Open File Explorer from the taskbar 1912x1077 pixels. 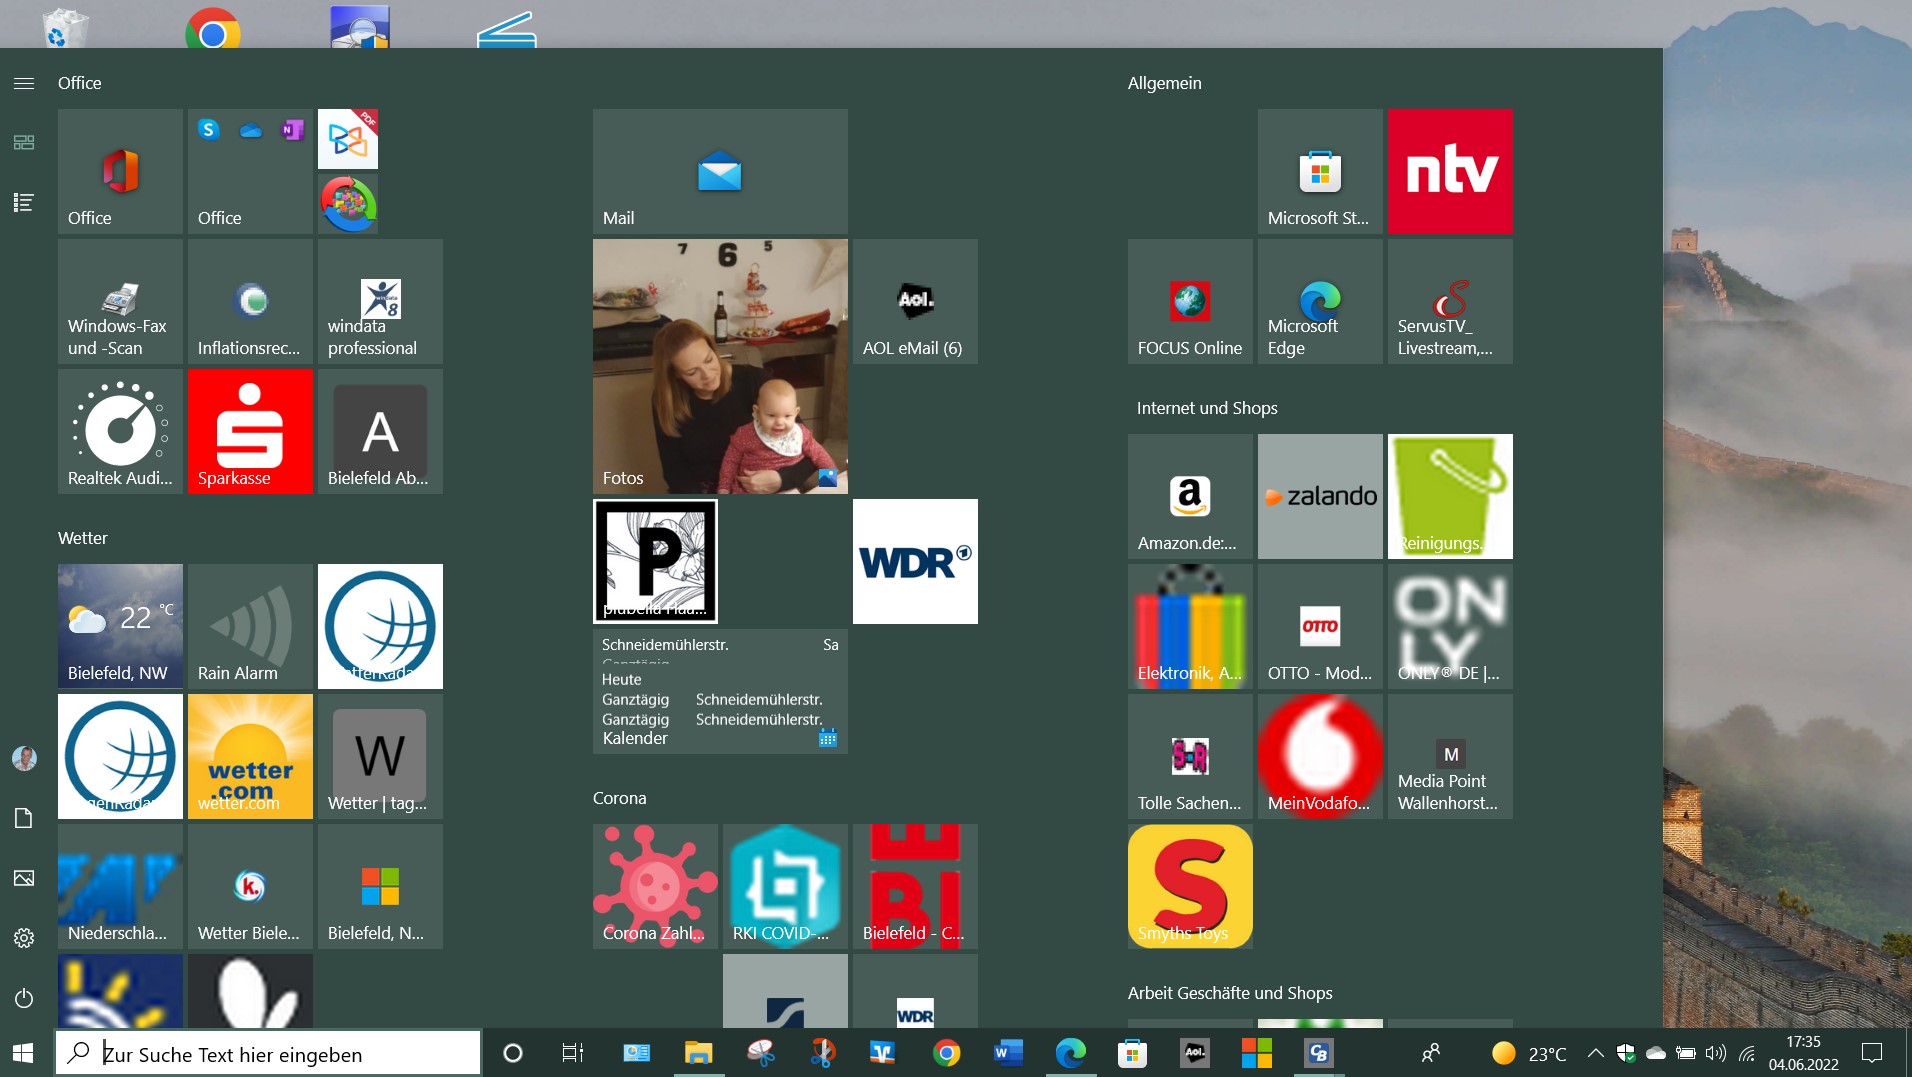point(698,1053)
